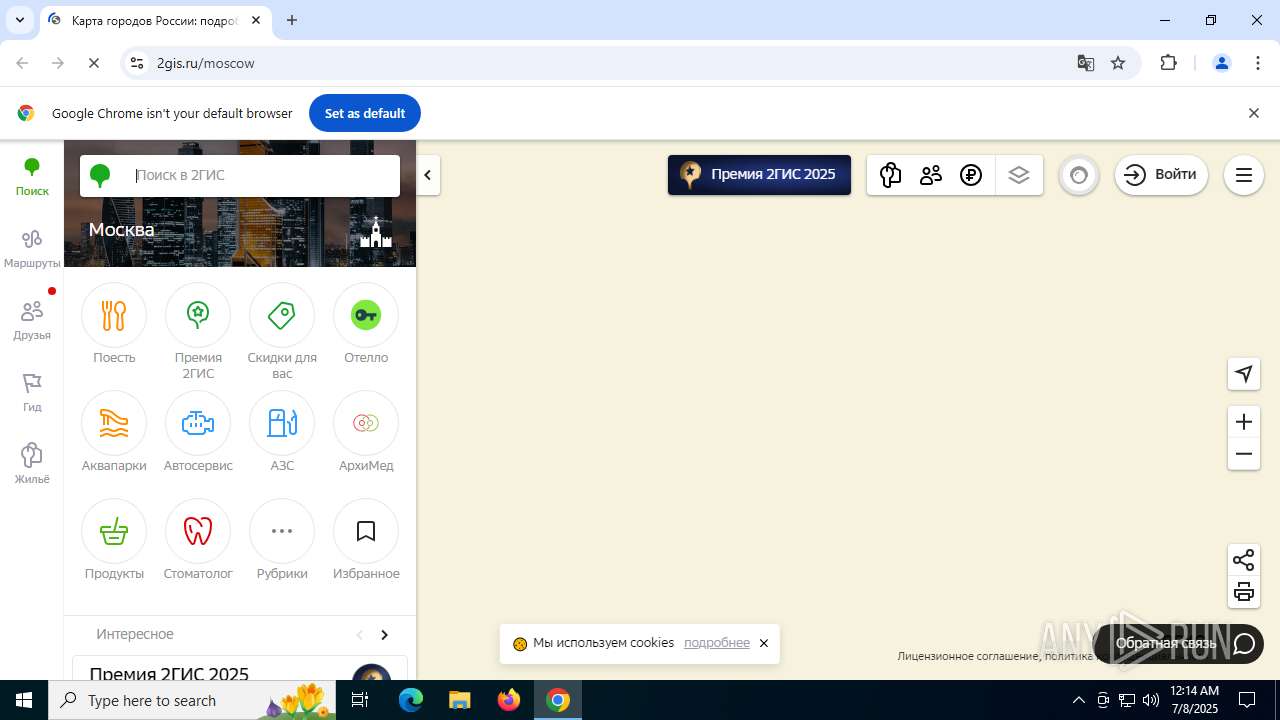Image resolution: width=1280 pixels, height=720 pixels.
Task: Click the ruble price layer icon
Action: pyautogui.click(x=971, y=175)
